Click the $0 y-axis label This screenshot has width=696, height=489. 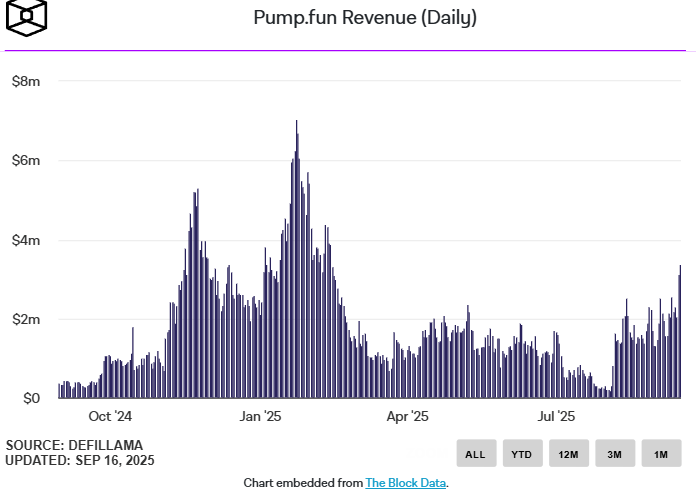pos(32,398)
